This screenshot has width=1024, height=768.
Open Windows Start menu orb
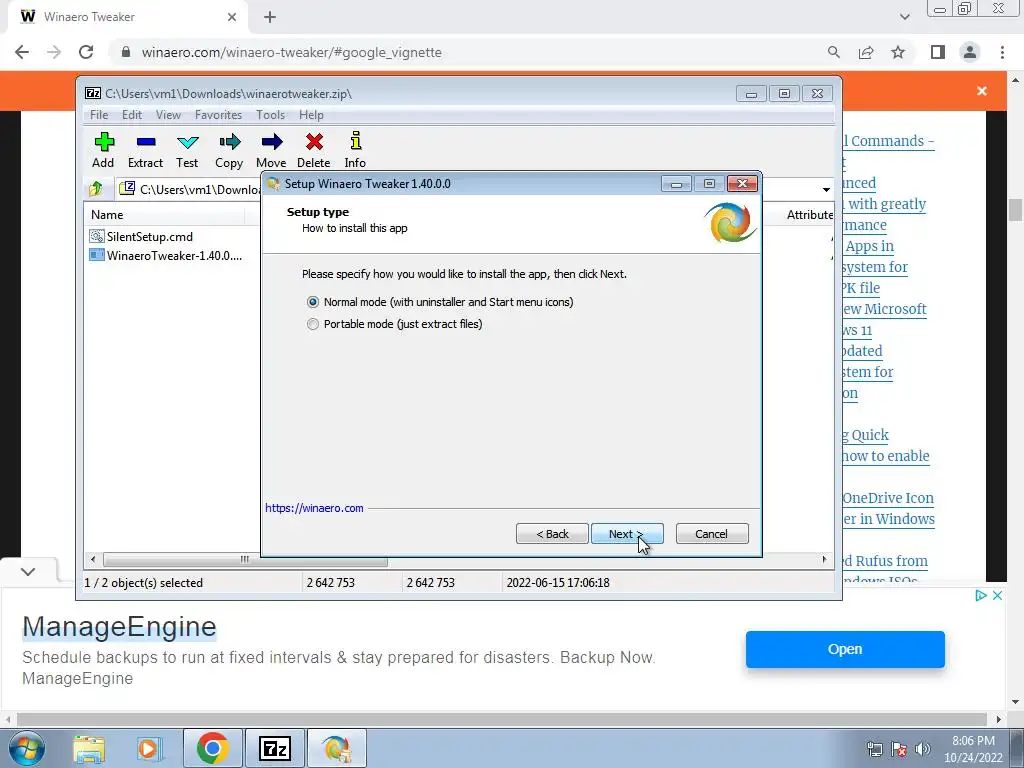[27, 748]
